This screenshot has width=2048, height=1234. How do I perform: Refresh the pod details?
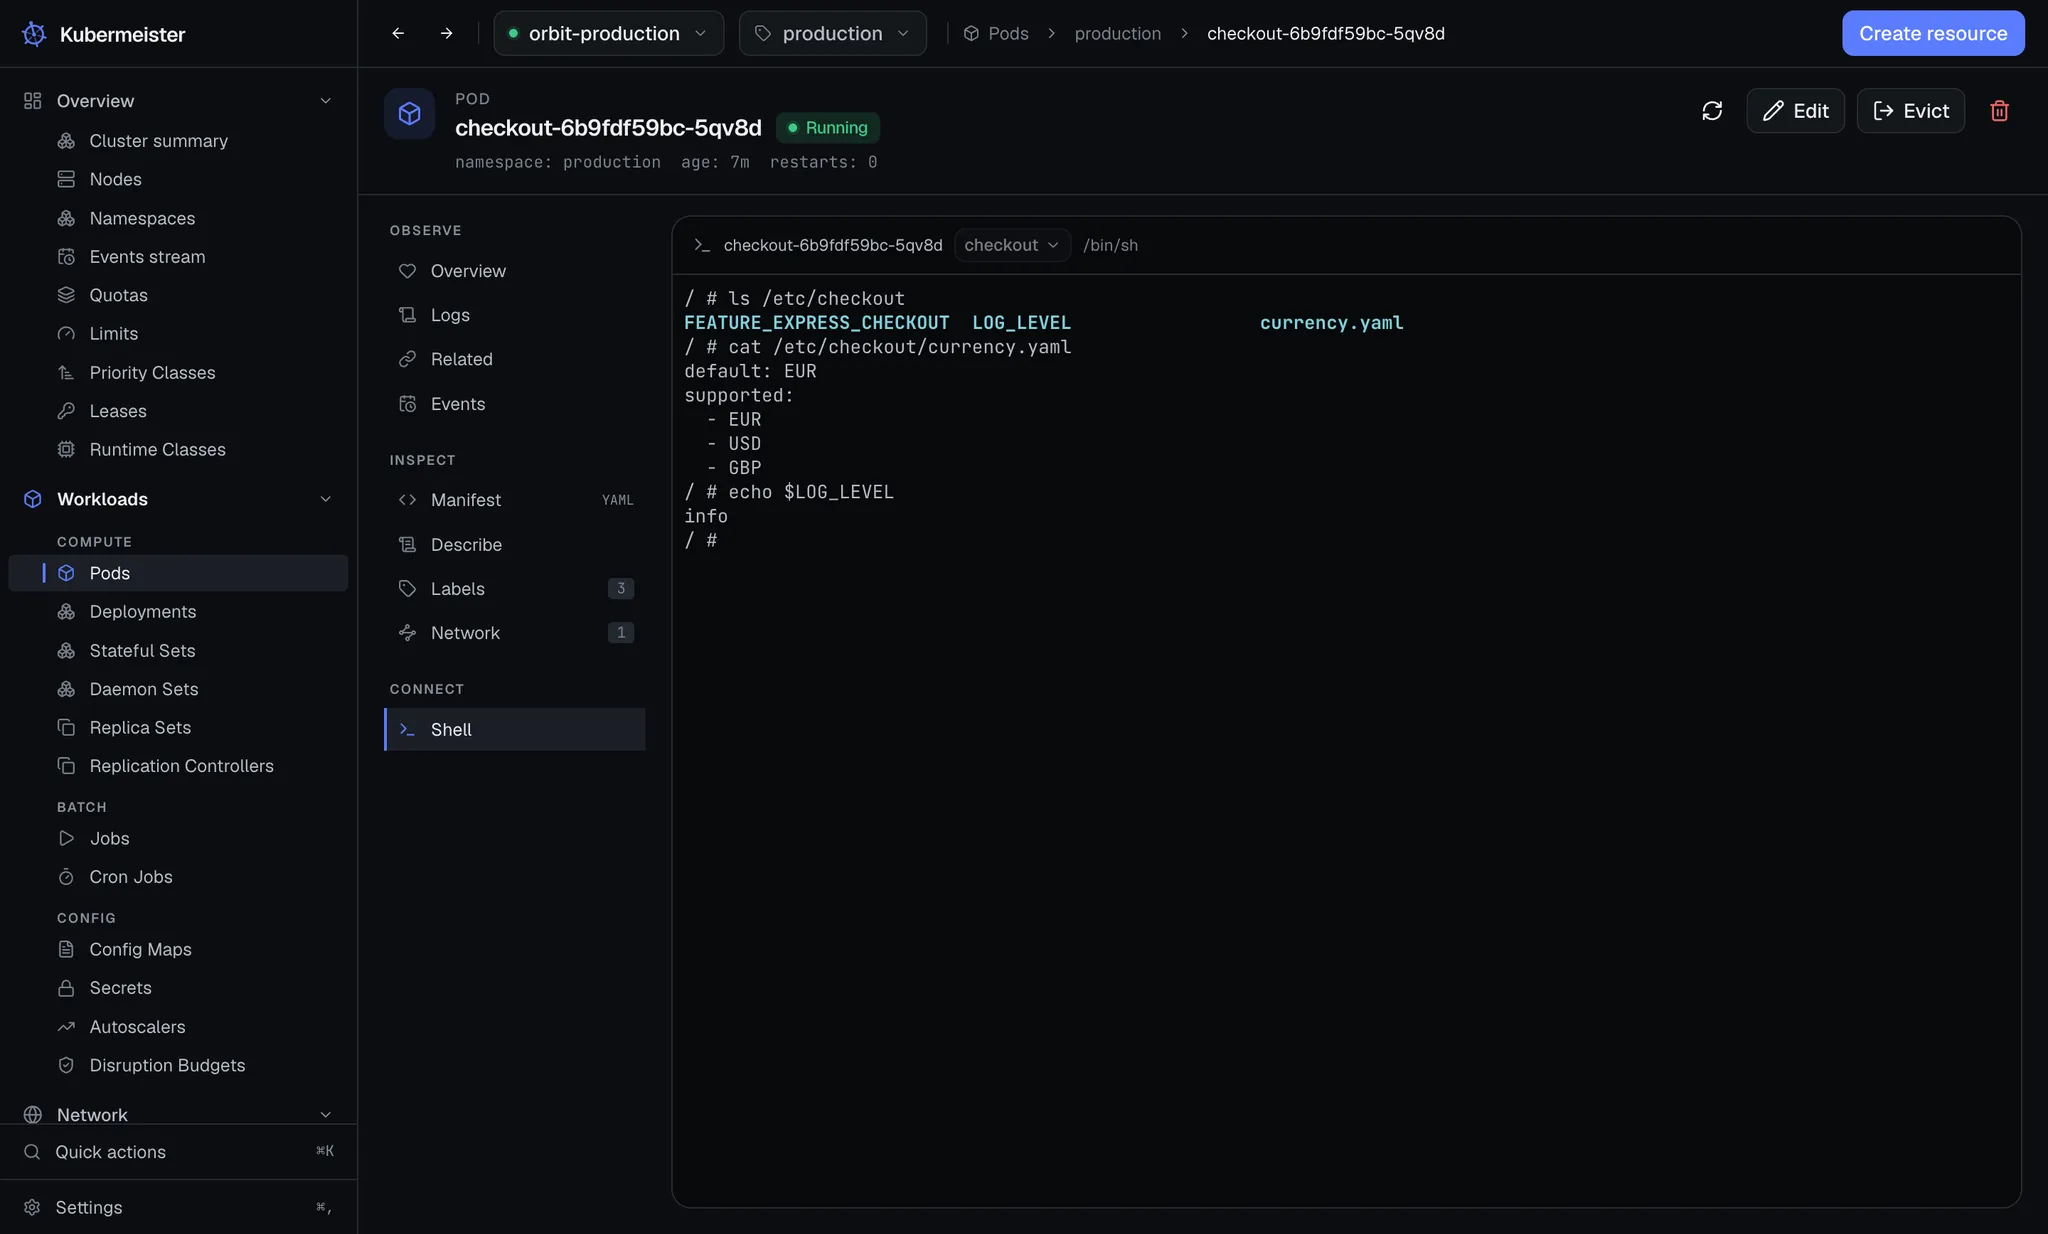(x=1712, y=111)
